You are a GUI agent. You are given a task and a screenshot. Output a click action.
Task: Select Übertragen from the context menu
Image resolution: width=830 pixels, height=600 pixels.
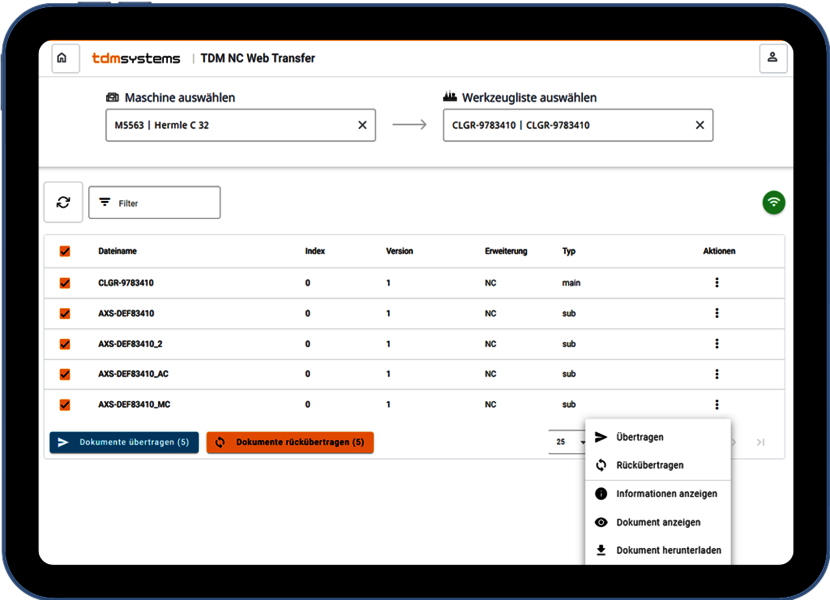639,437
